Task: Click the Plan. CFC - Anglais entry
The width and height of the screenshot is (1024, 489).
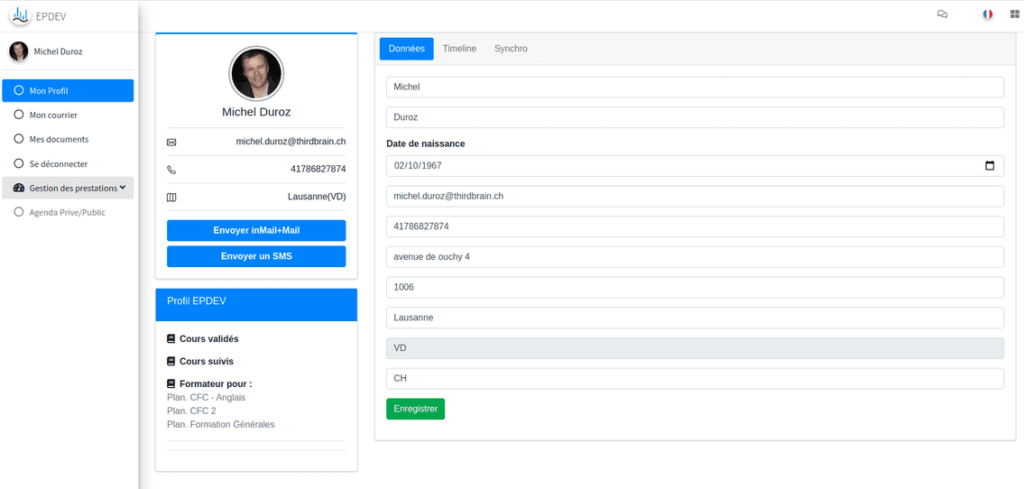Action: [206, 397]
